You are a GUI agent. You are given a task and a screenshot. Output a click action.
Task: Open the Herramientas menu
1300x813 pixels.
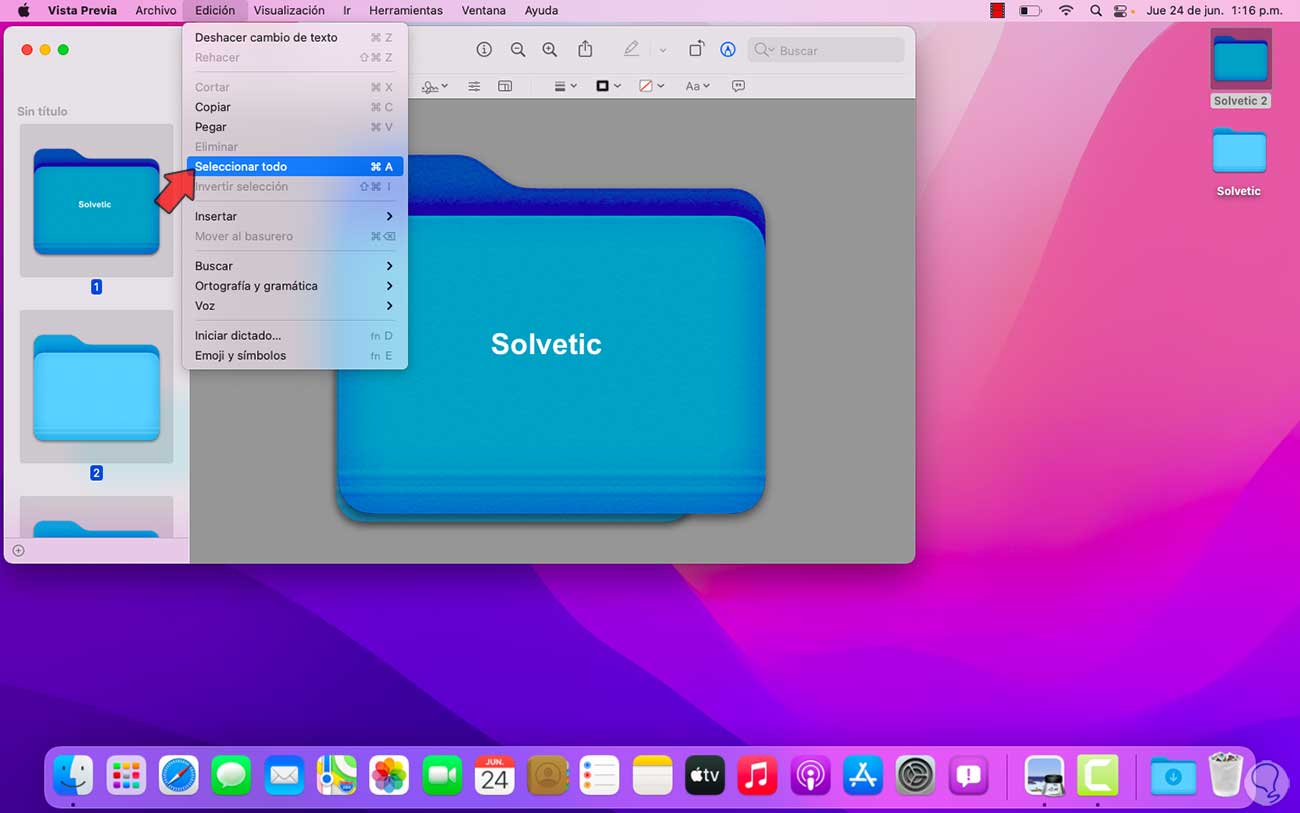[x=406, y=10]
